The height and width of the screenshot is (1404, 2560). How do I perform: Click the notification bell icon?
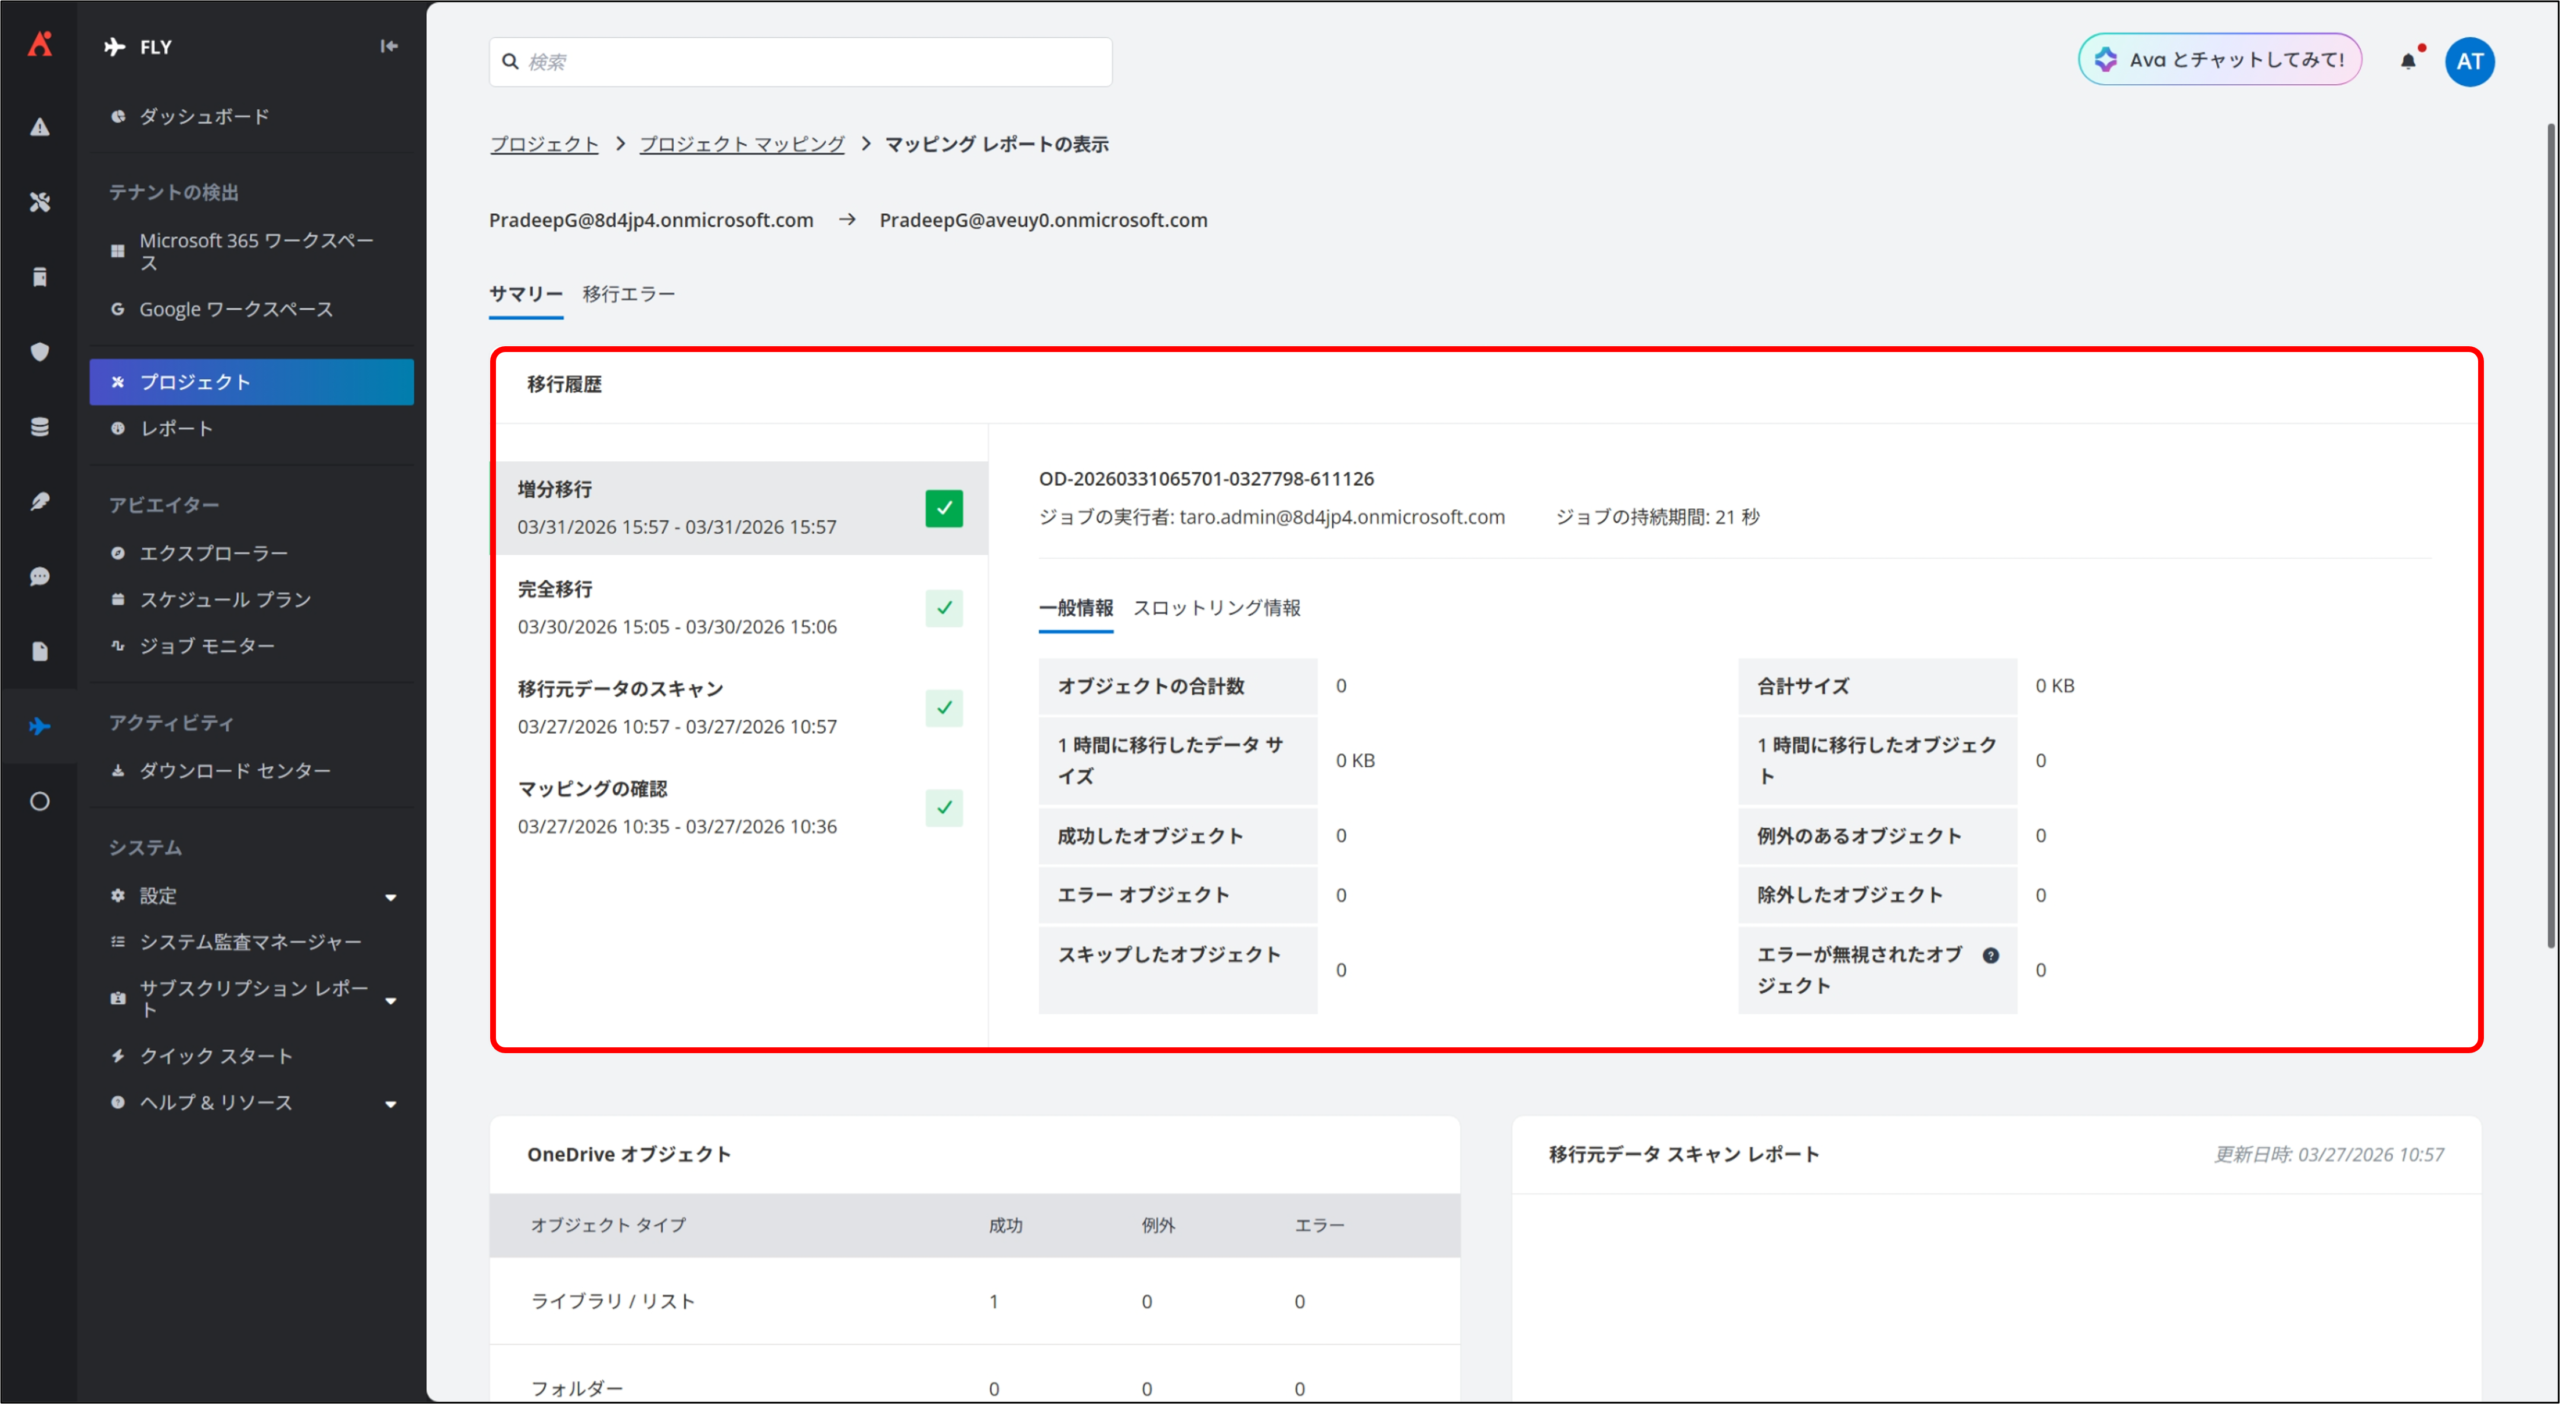point(2408,61)
